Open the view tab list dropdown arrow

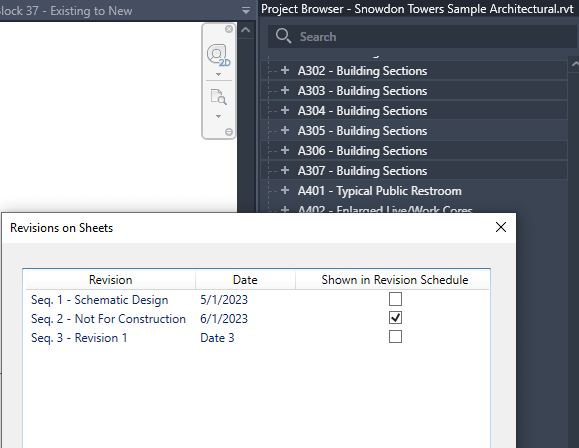click(x=246, y=11)
